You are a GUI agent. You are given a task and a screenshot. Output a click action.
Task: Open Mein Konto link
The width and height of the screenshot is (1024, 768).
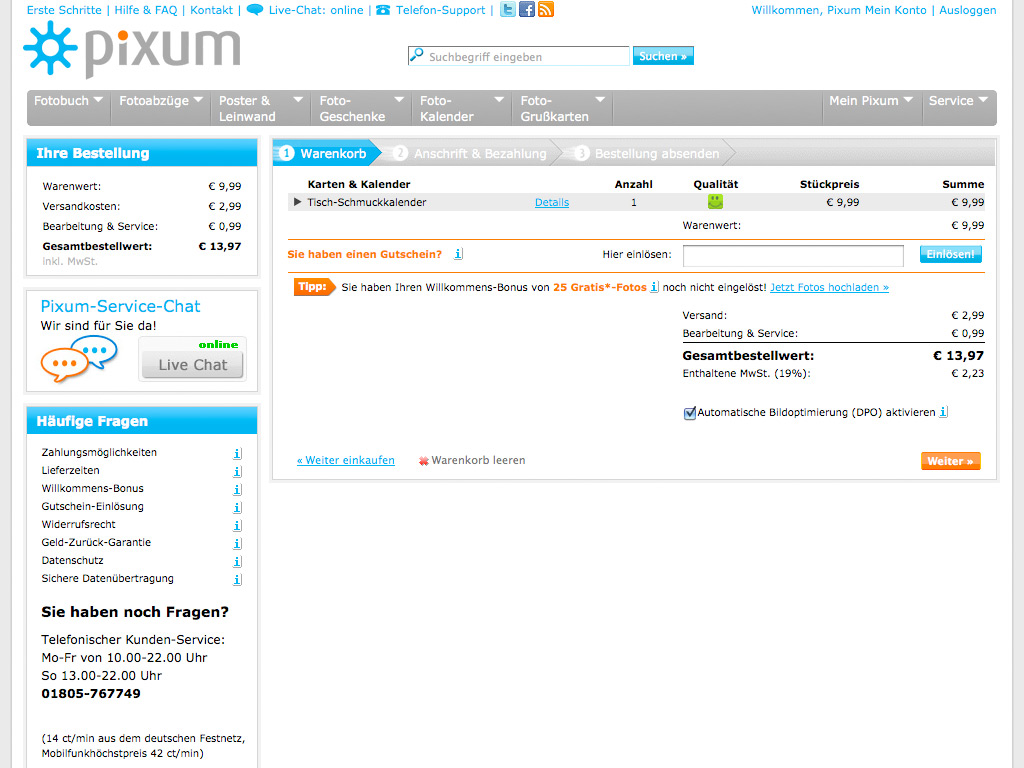tap(896, 10)
